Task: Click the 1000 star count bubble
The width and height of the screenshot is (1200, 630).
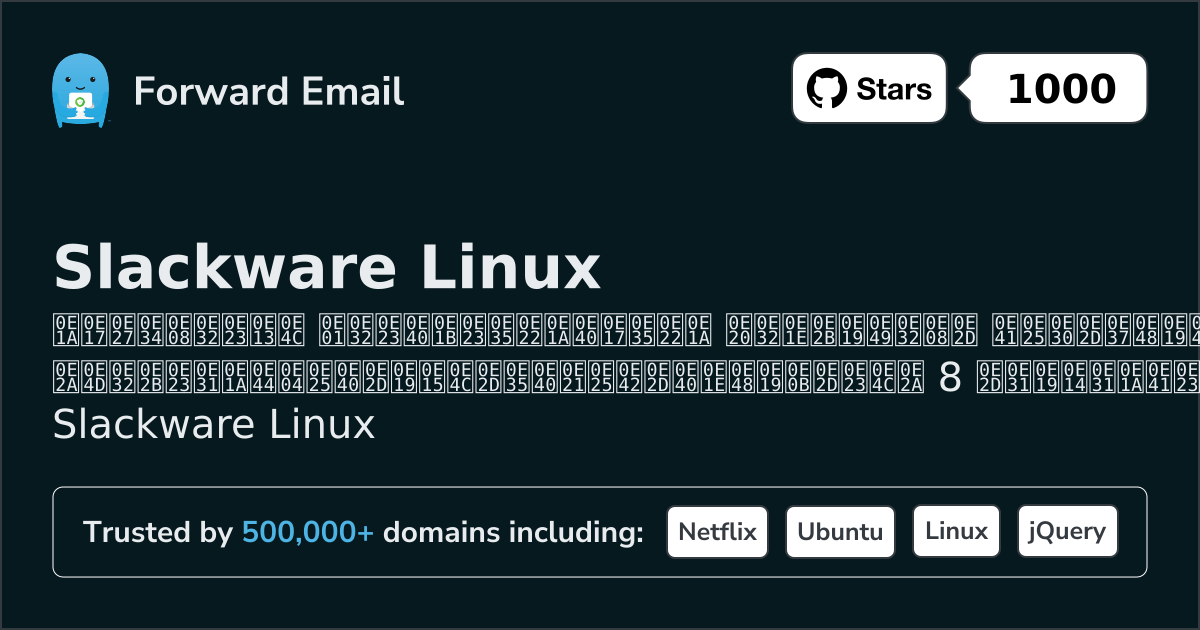Action: coord(1057,88)
